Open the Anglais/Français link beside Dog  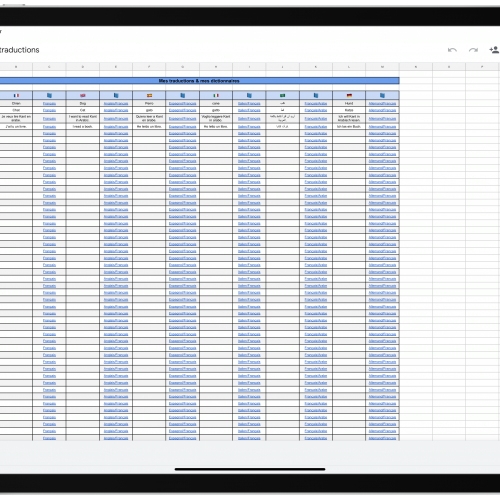116,104
